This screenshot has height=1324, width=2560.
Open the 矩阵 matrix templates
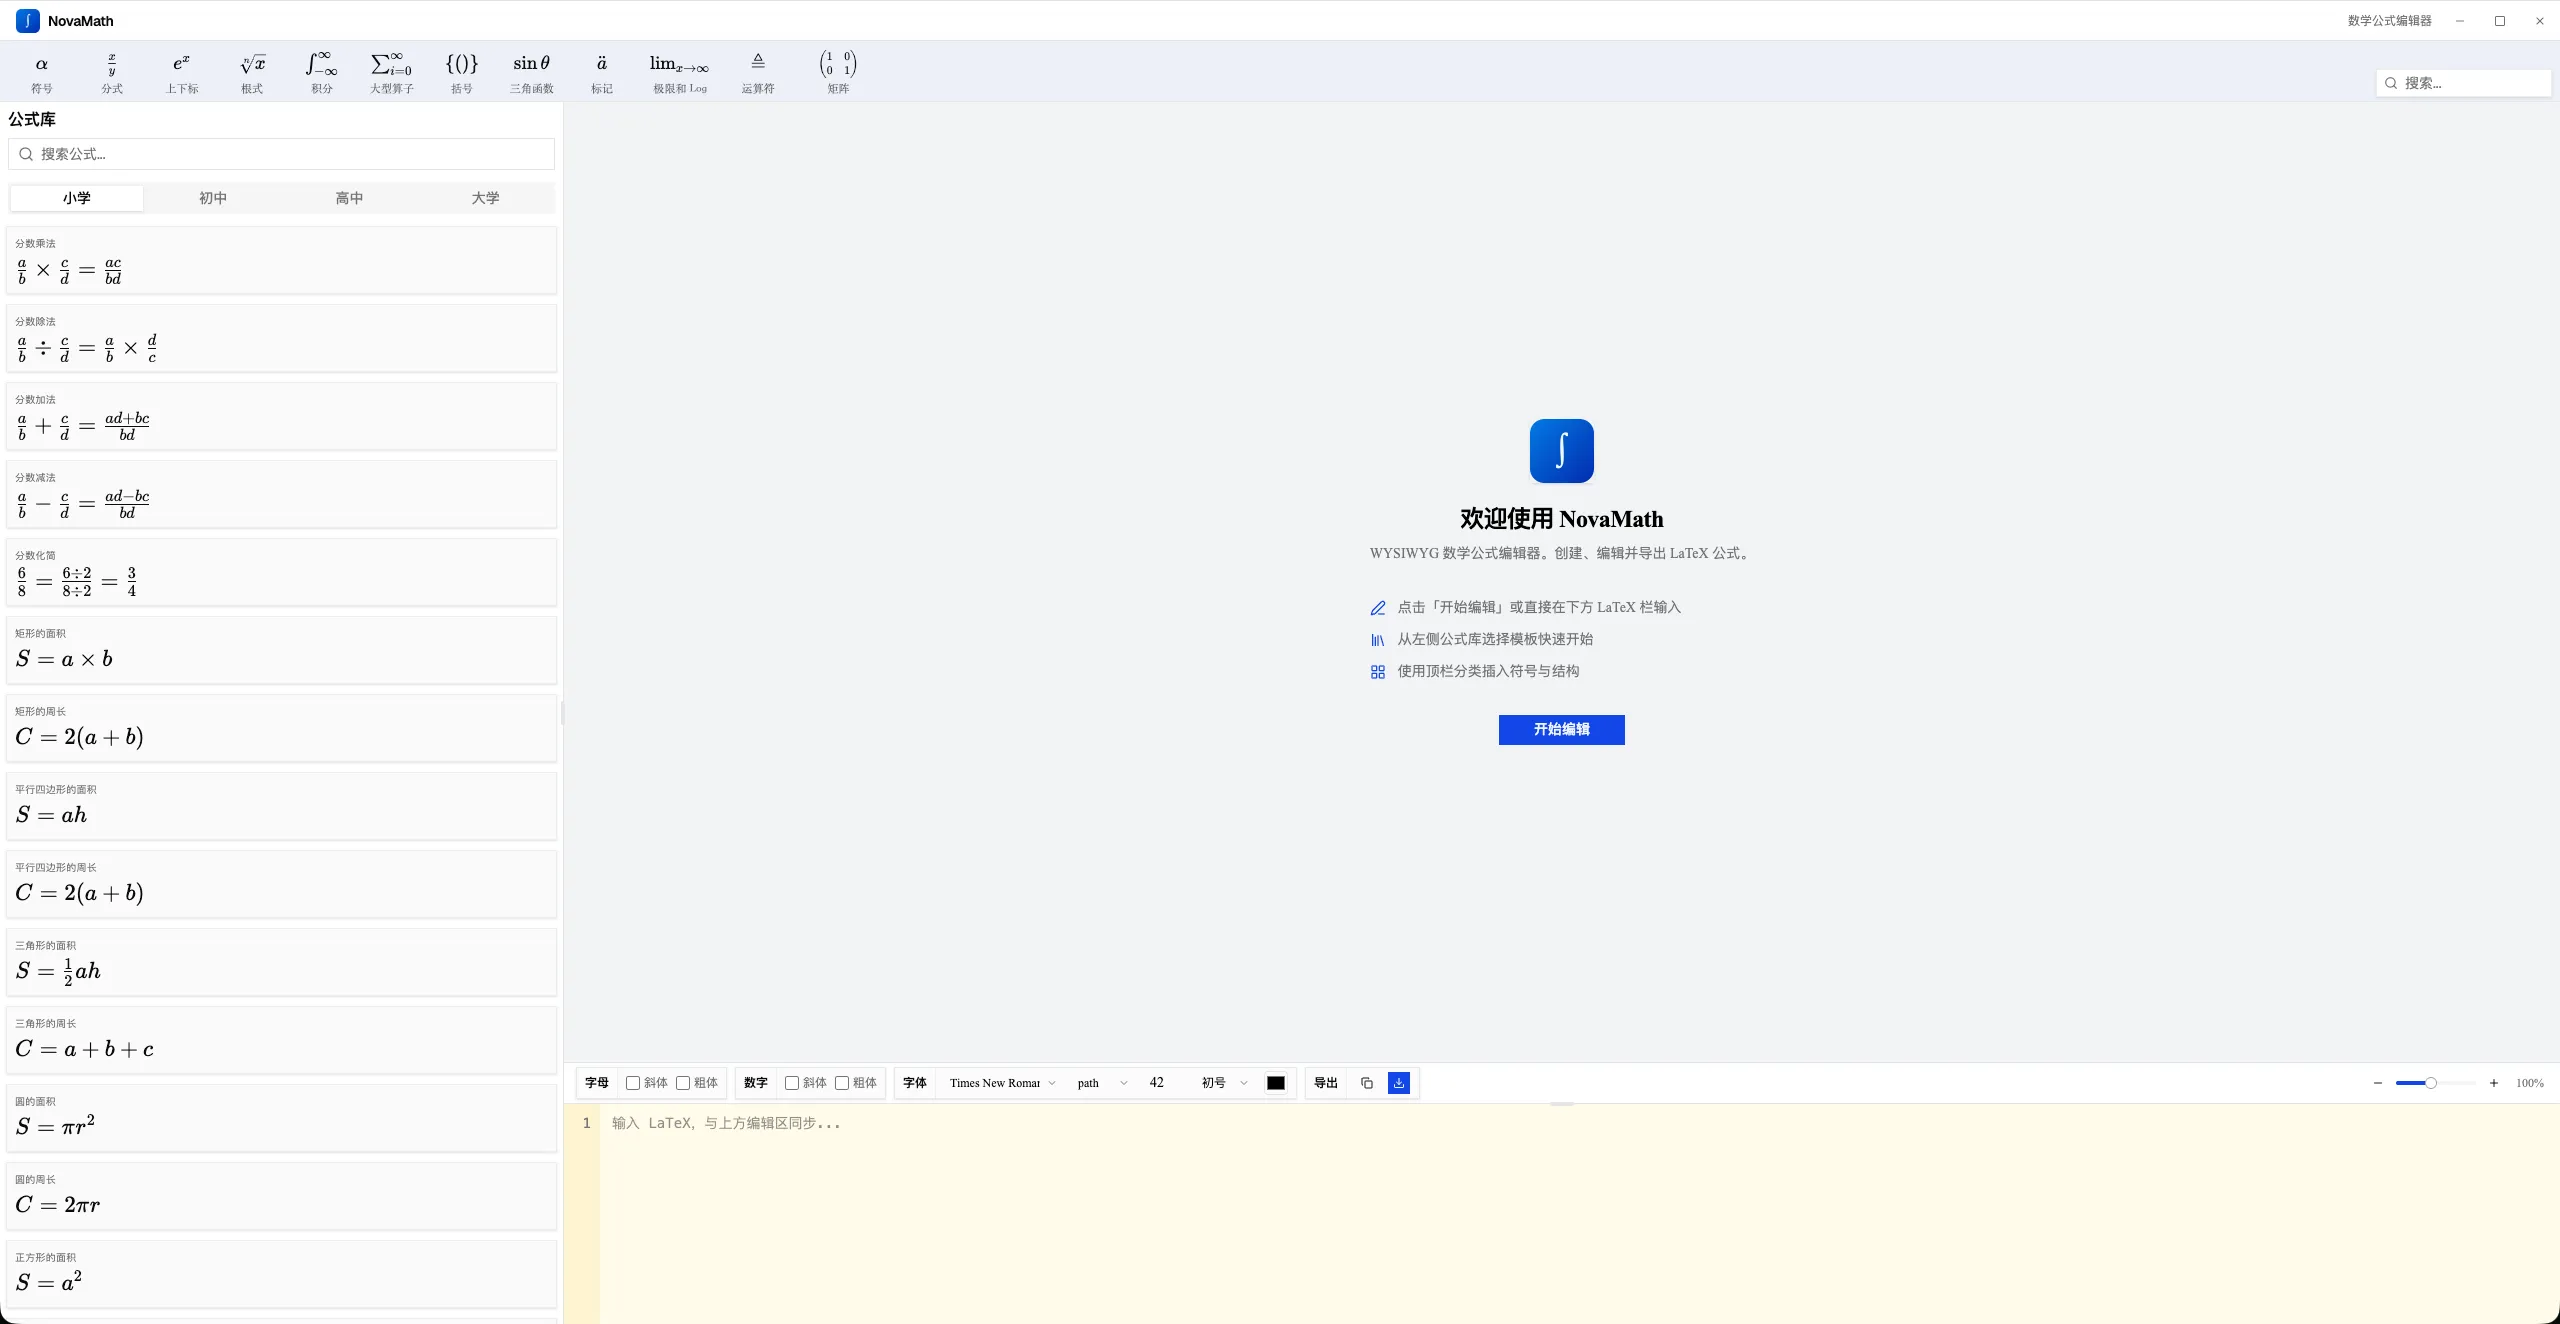[x=838, y=73]
